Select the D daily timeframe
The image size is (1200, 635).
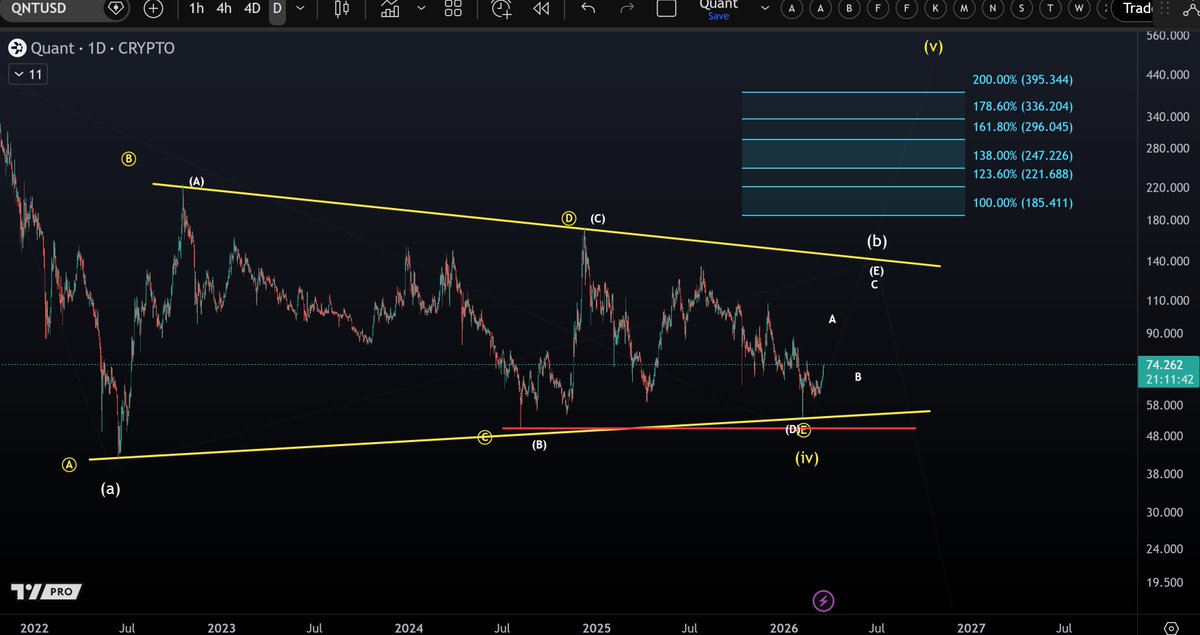coord(277,8)
